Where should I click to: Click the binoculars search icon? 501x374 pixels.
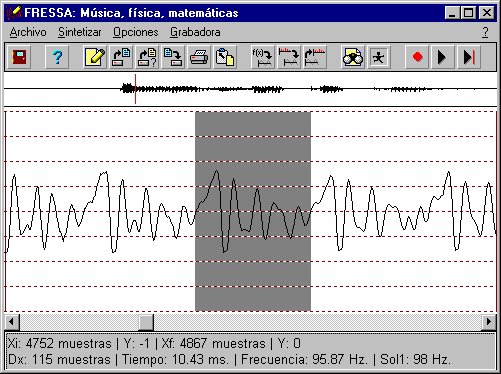click(353, 57)
